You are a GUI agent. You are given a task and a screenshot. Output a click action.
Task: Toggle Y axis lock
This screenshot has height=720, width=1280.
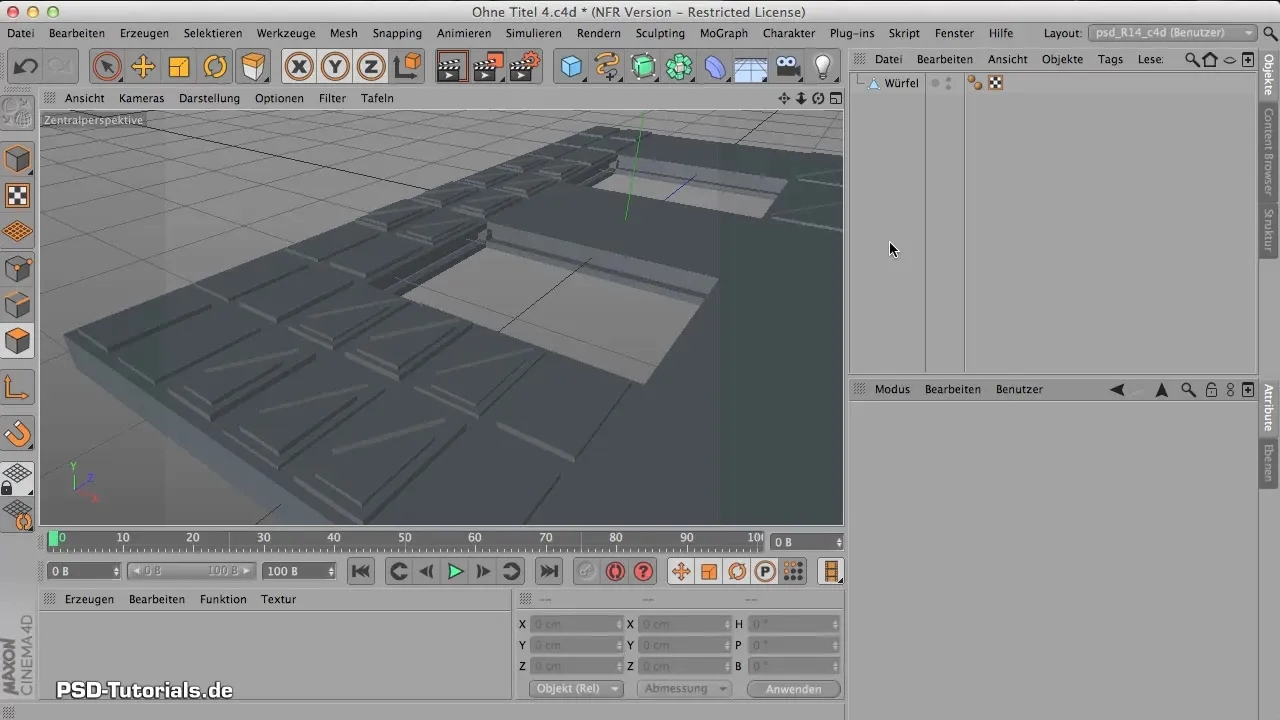click(x=334, y=67)
